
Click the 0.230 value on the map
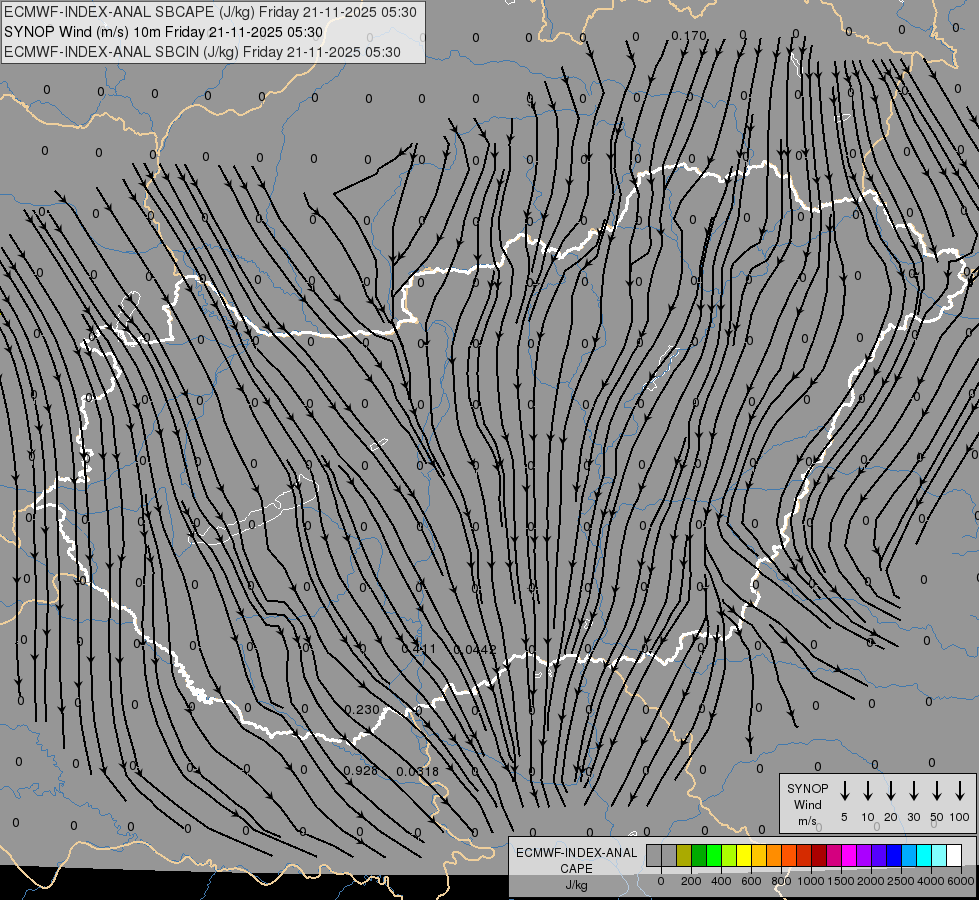[x=362, y=710]
